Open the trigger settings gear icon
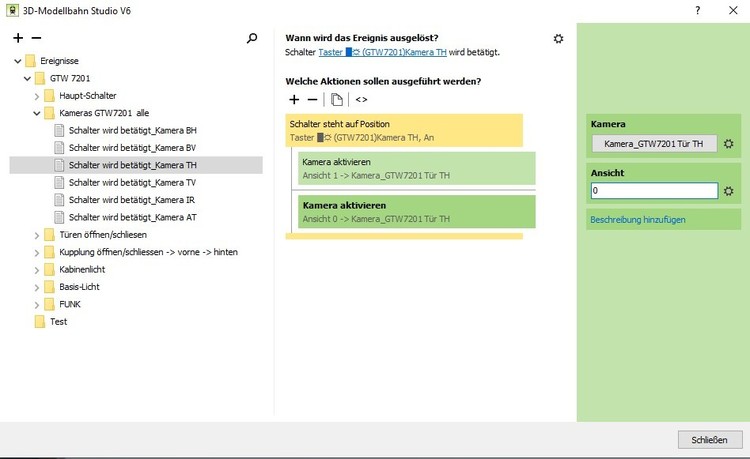 558,38
